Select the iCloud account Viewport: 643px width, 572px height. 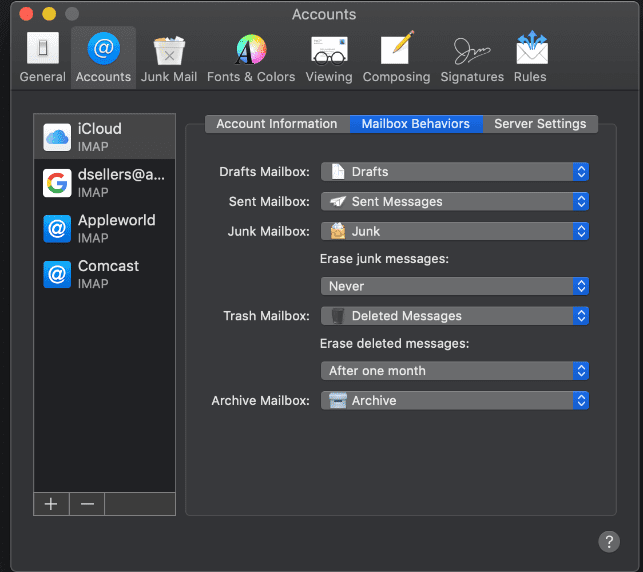pos(104,136)
